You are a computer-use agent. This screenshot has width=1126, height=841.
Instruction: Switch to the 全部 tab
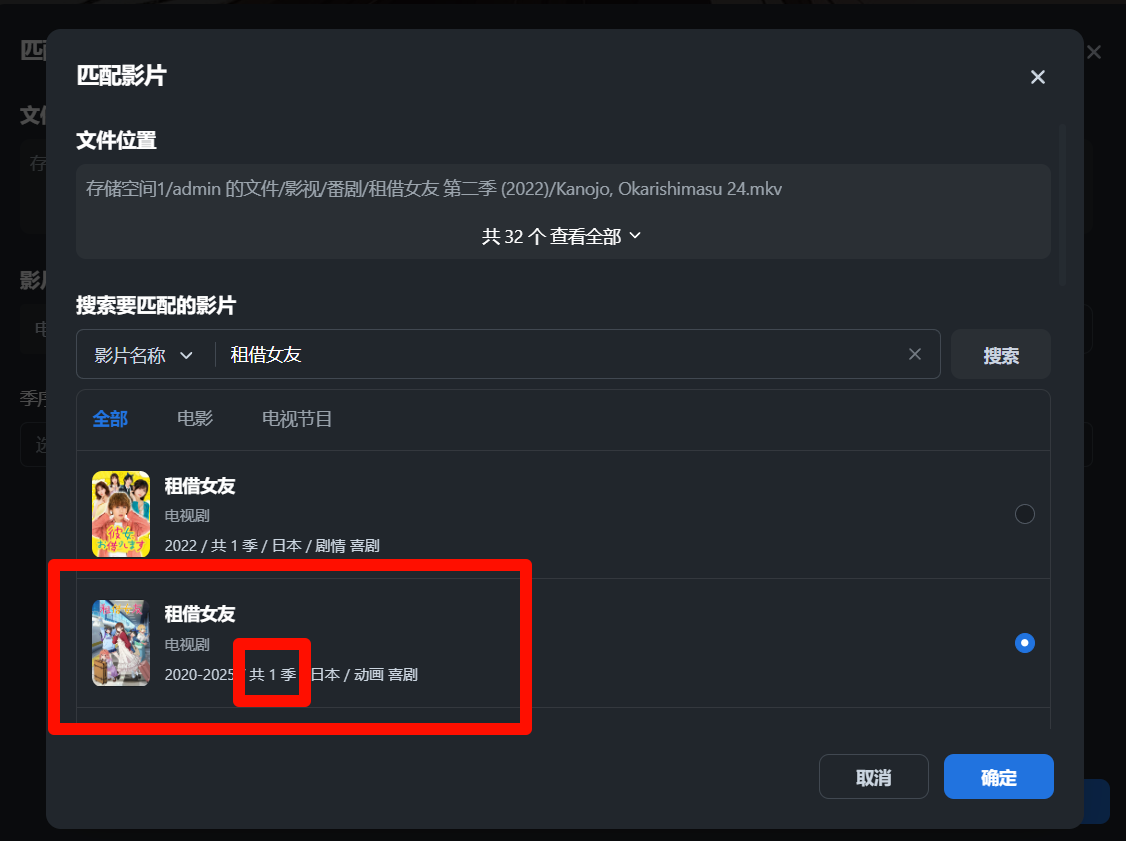click(x=110, y=419)
